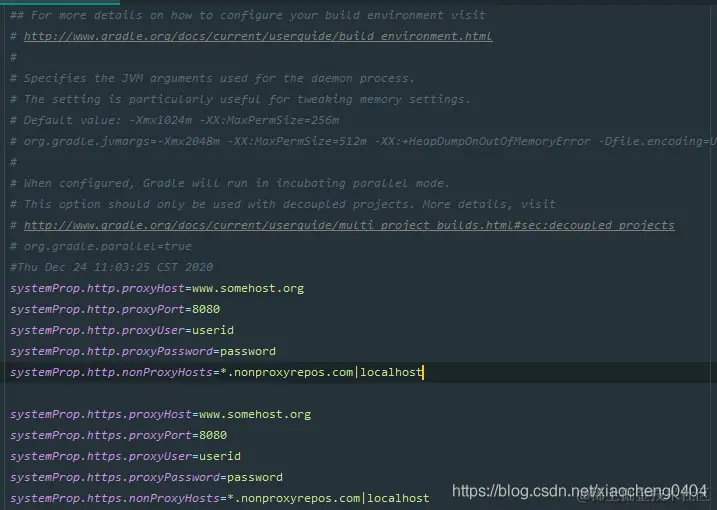Click the '#Thu Dec 24 11:03:25 CST 2020' line
This screenshot has width=717, height=510.
click(x=112, y=267)
